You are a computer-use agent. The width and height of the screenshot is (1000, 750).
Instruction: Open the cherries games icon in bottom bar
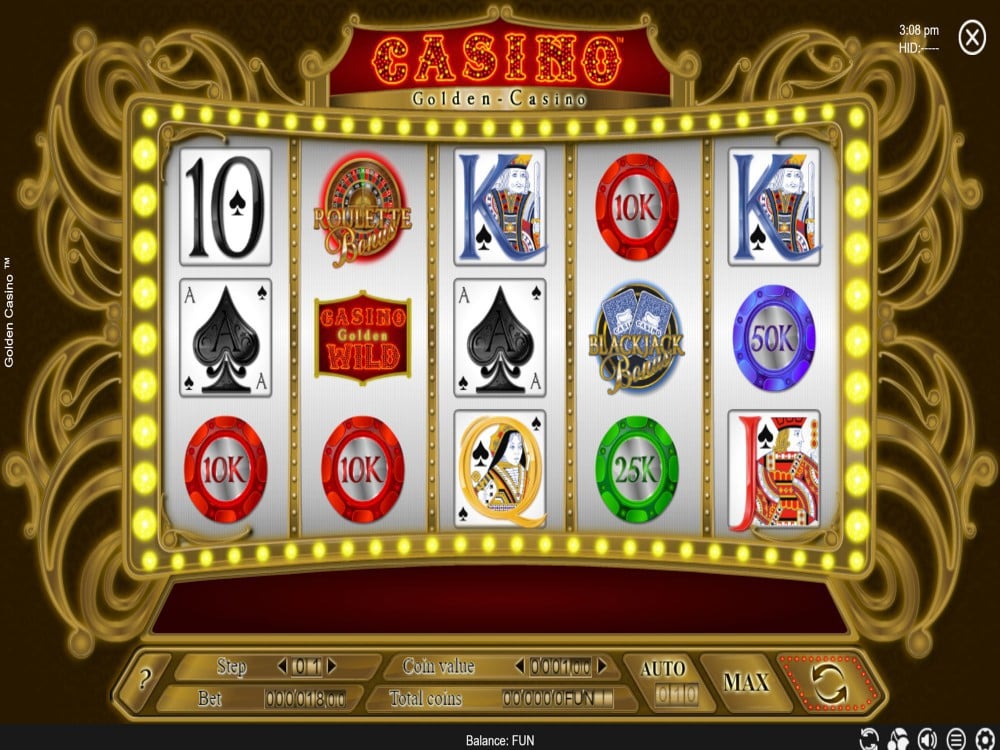point(897,739)
